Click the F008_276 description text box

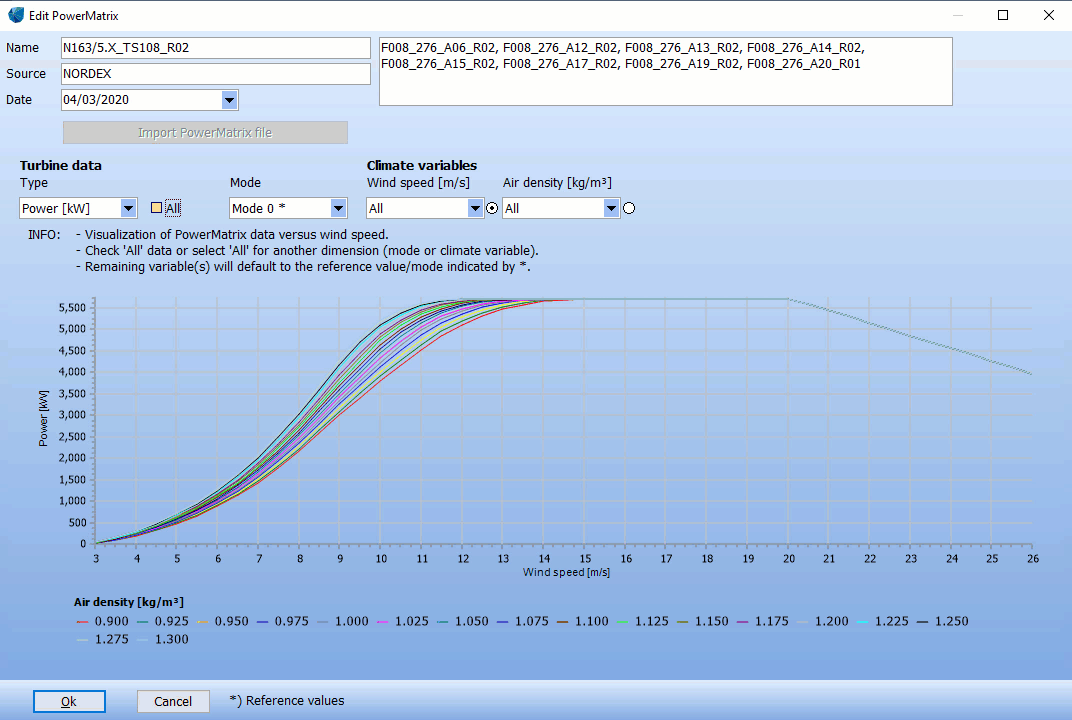coord(666,72)
